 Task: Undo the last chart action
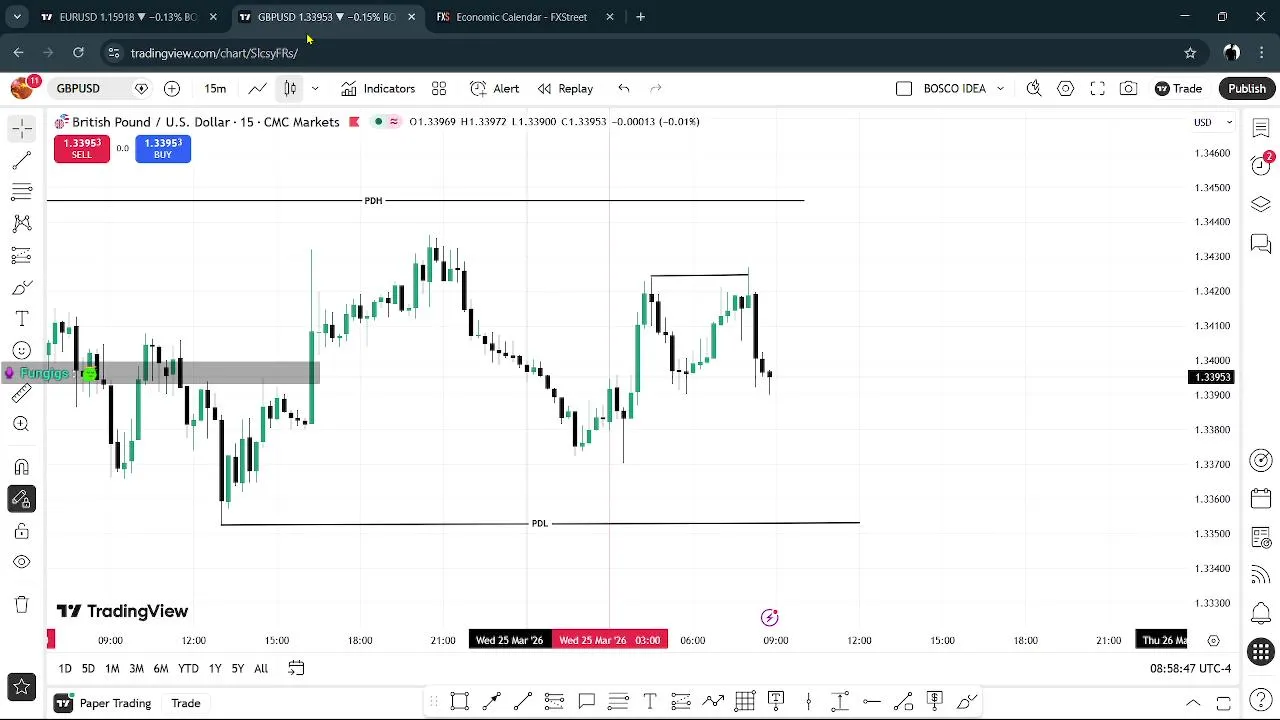point(624,88)
